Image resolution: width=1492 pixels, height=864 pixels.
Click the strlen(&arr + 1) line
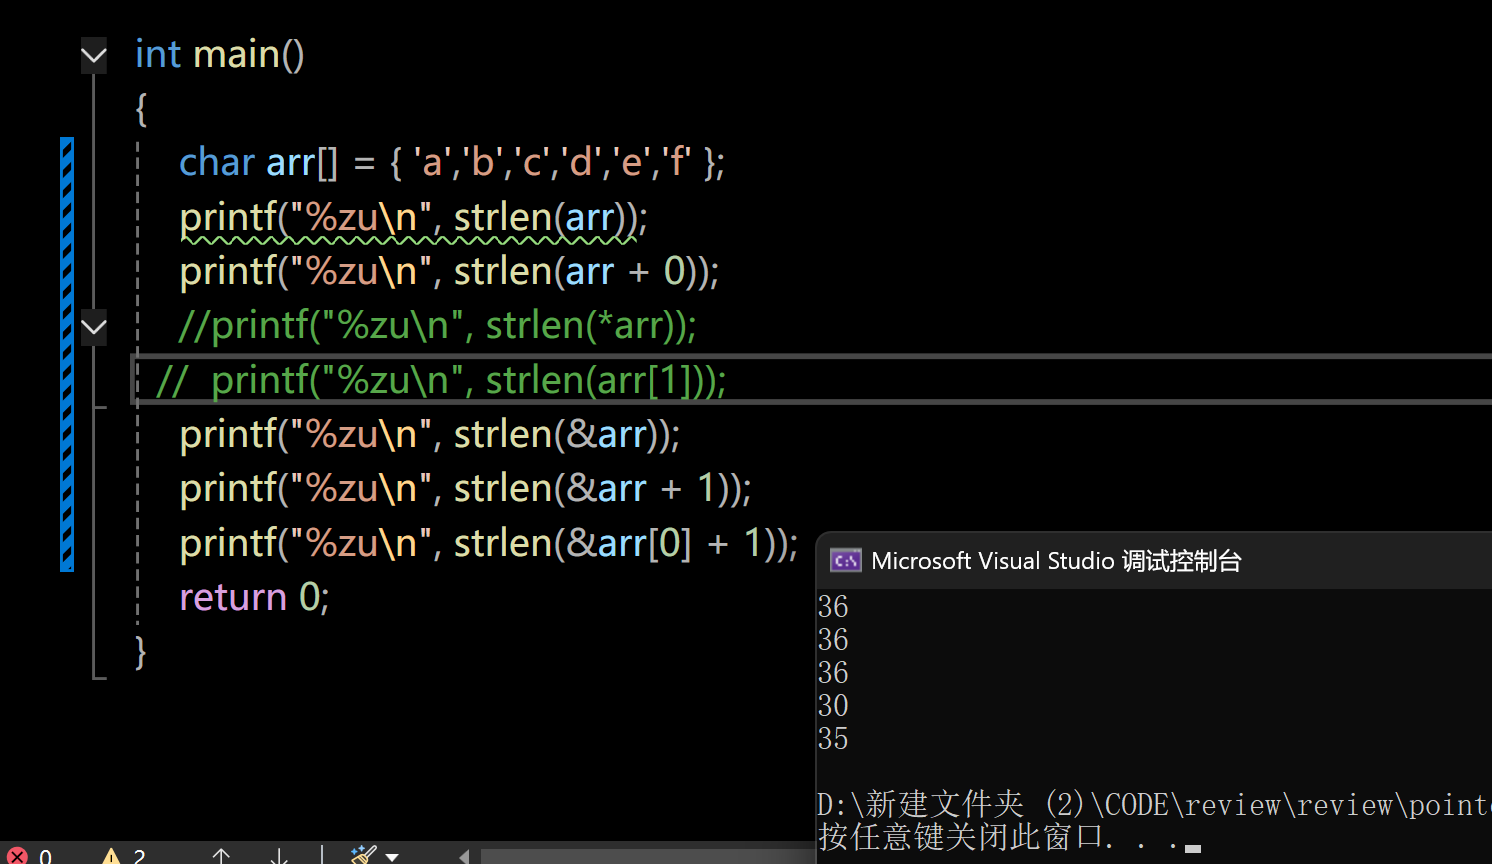pyautogui.click(x=466, y=489)
